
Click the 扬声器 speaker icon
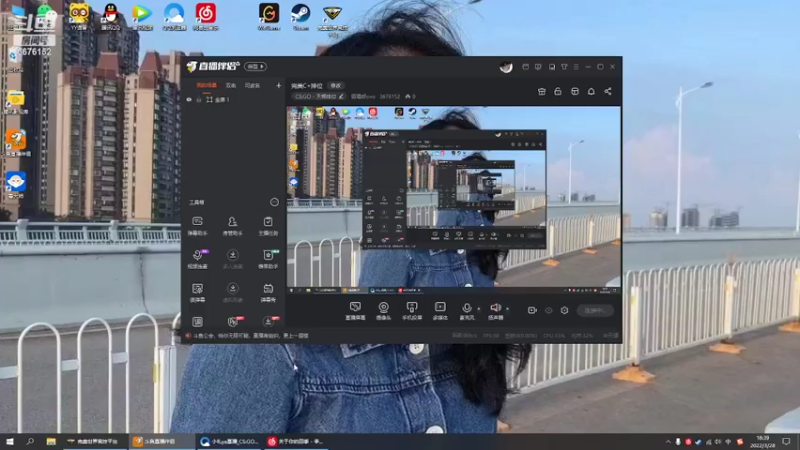(x=495, y=310)
